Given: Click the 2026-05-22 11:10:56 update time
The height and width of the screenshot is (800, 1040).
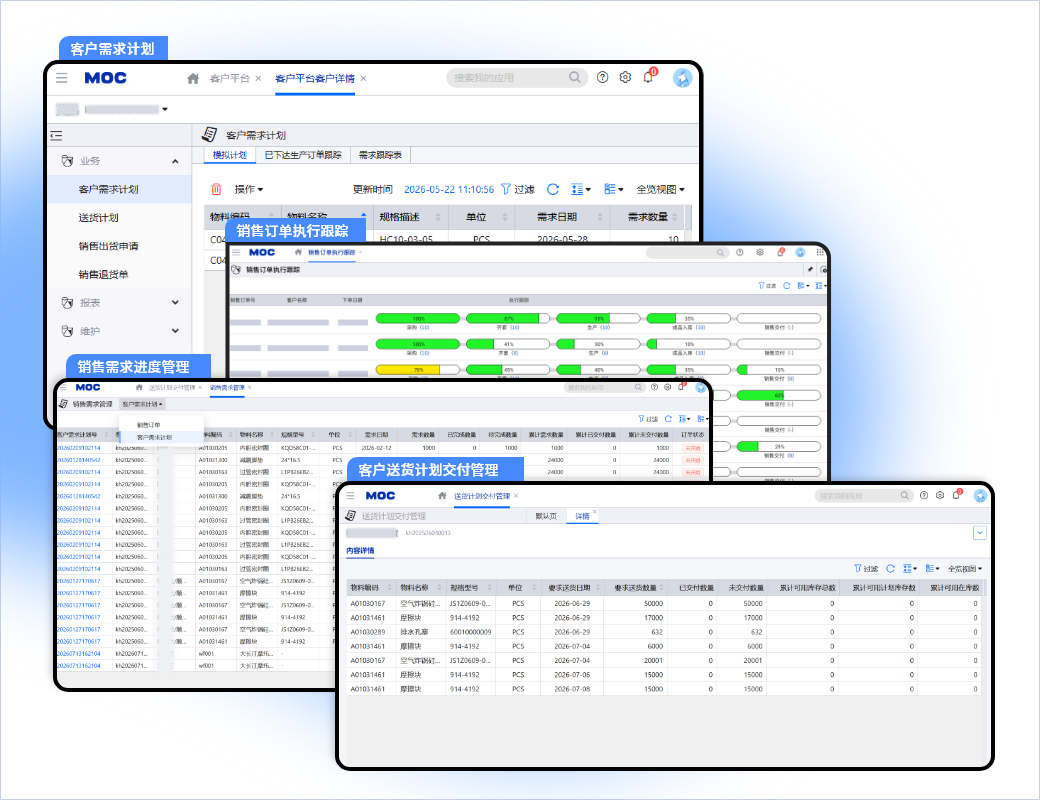Looking at the screenshot, I should [448, 189].
